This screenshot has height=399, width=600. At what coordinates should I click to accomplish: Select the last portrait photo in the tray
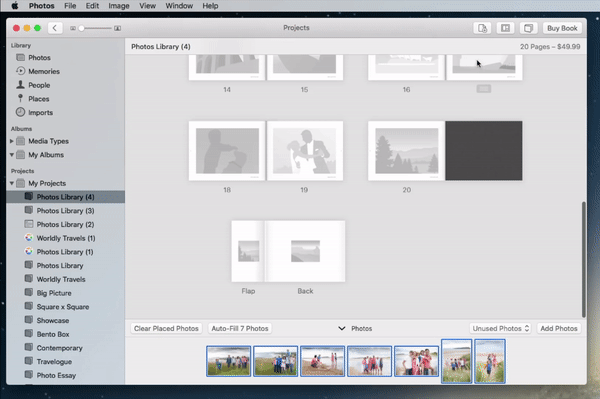[x=490, y=361]
